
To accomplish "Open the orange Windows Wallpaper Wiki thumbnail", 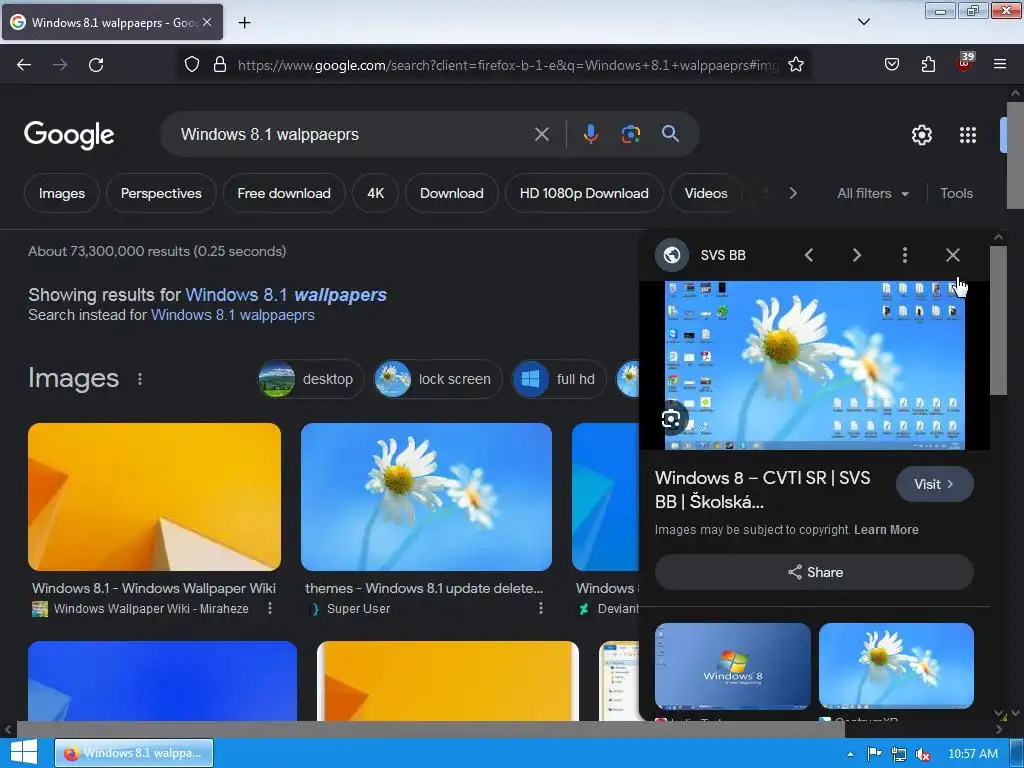I will click(x=155, y=497).
